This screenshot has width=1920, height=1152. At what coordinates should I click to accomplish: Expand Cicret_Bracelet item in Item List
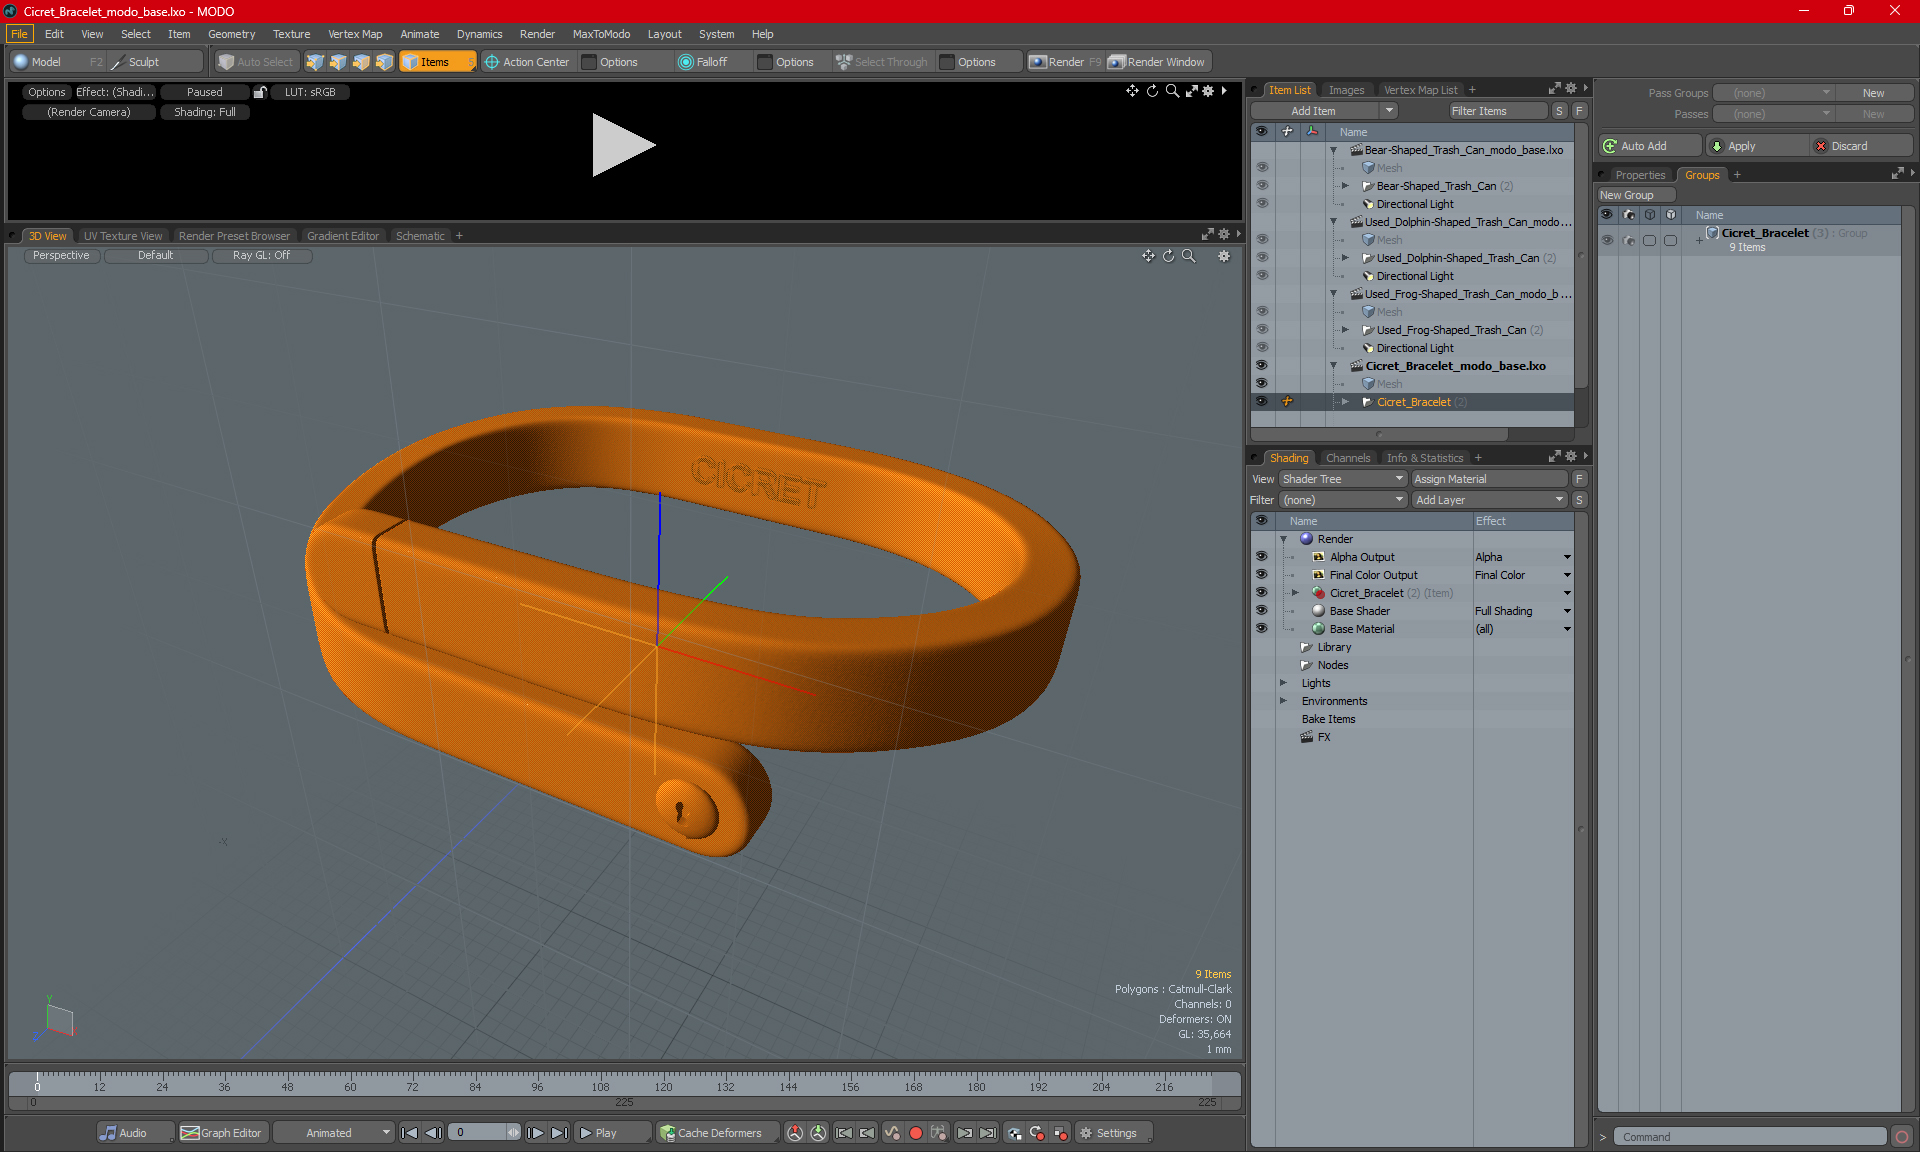click(1346, 402)
